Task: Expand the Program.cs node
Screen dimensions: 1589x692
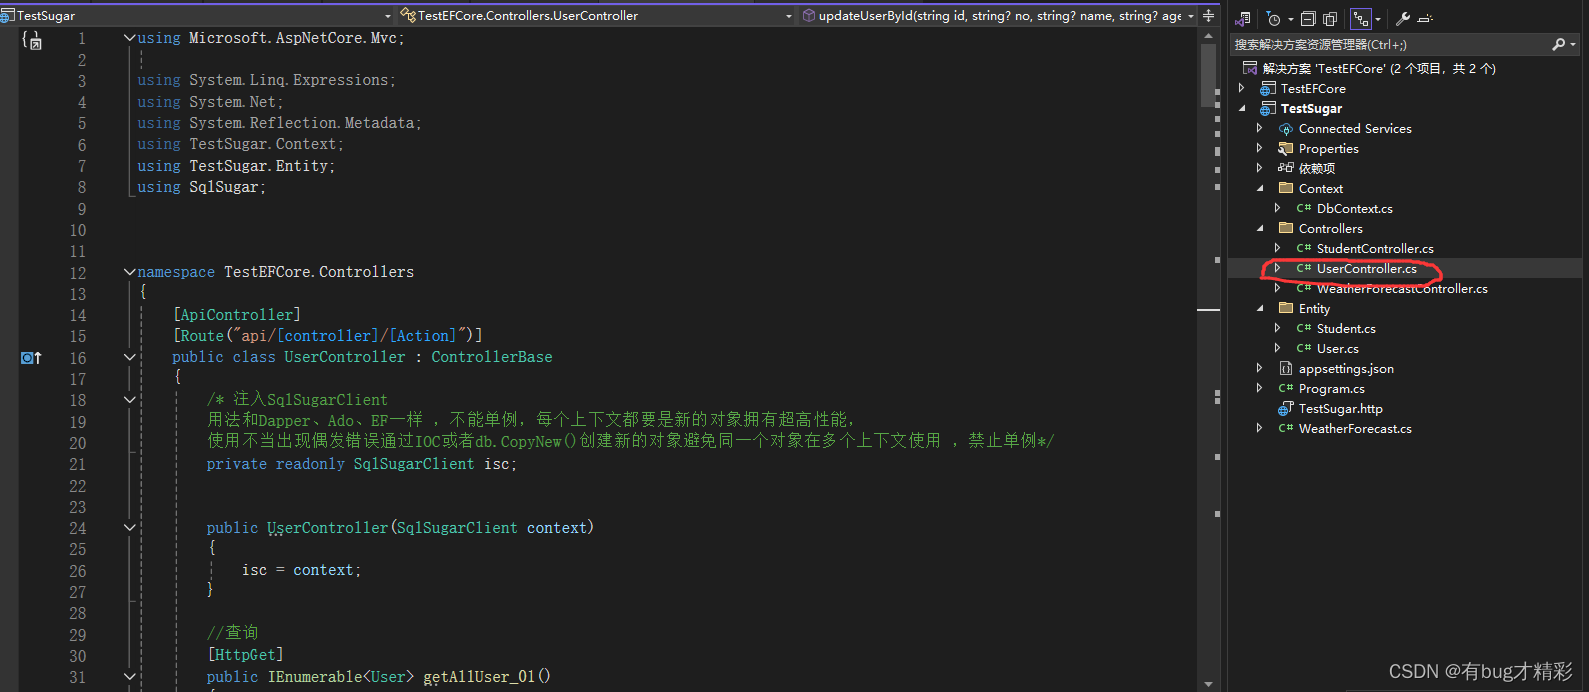Action: coord(1260,388)
